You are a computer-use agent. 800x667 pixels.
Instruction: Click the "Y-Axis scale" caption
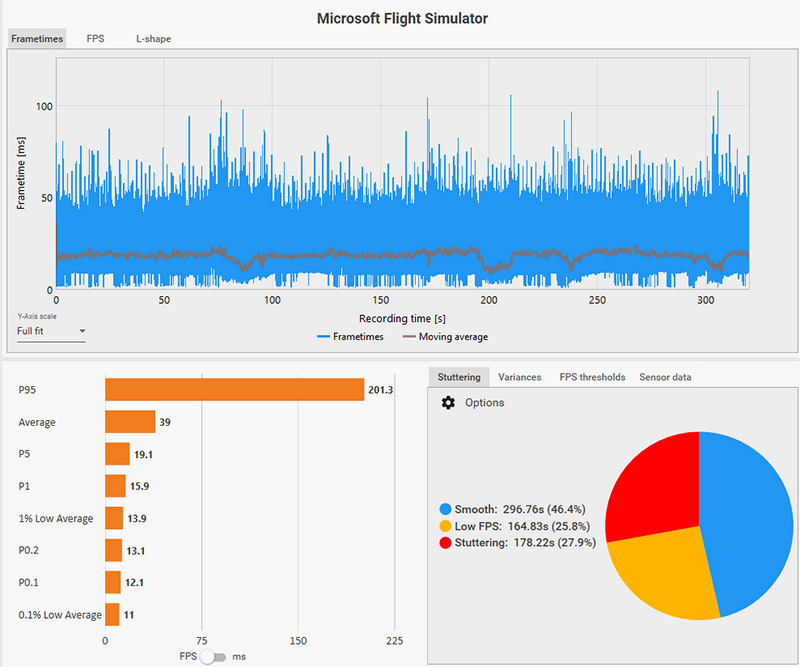pos(37,316)
